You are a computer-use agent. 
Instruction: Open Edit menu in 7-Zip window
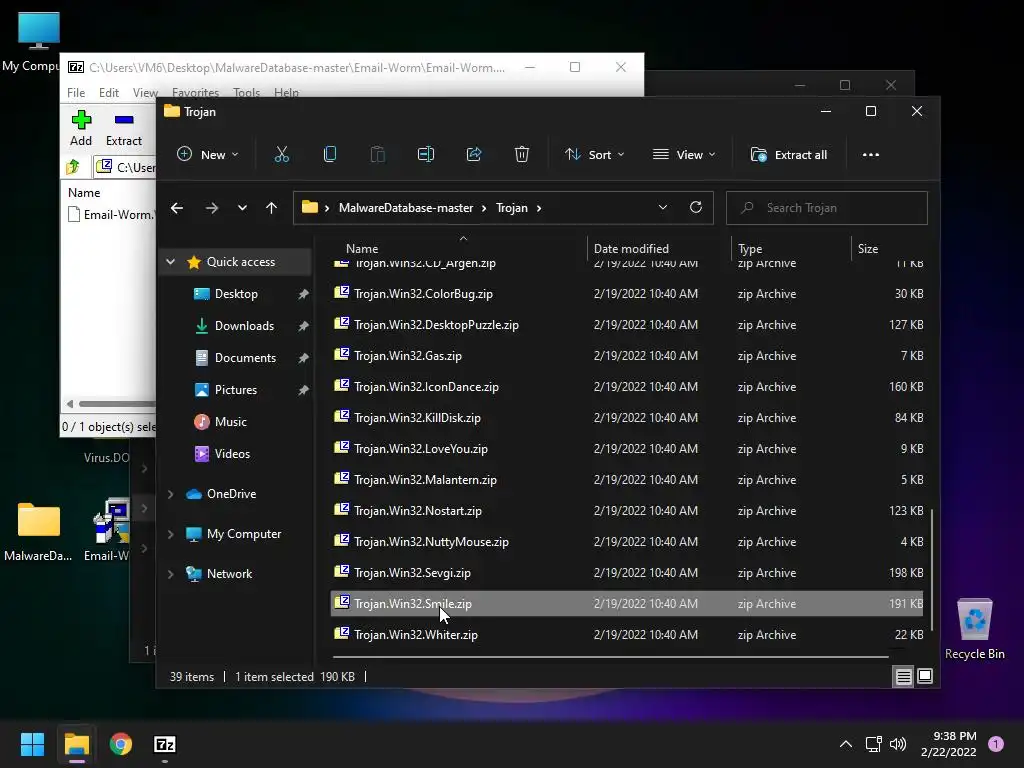tap(108, 93)
